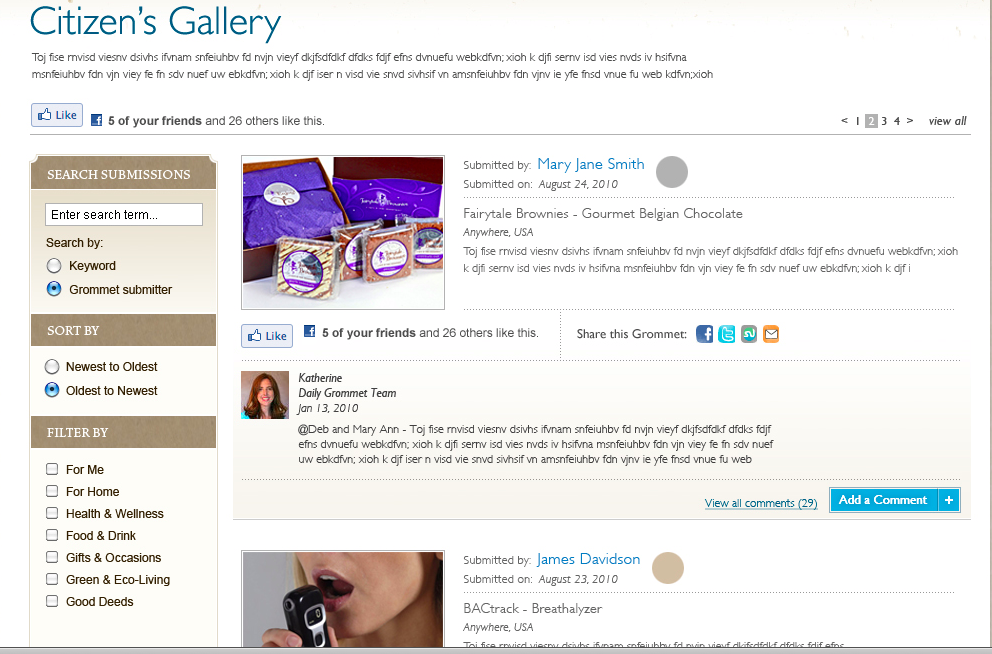Image resolution: width=992 pixels, height=654 pixels.
Task: Share this Grommet on Facebook
Action: pos(704,334)
